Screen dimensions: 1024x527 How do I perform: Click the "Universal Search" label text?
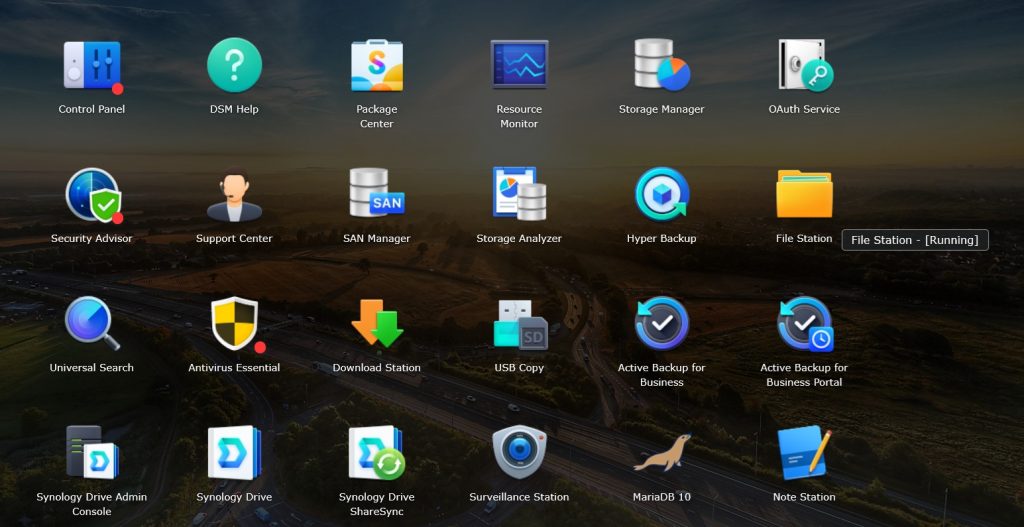(91, 368)
